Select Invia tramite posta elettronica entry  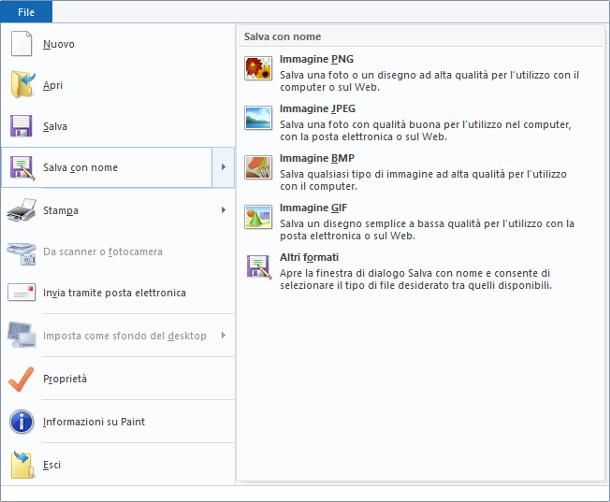pos(118,293)
